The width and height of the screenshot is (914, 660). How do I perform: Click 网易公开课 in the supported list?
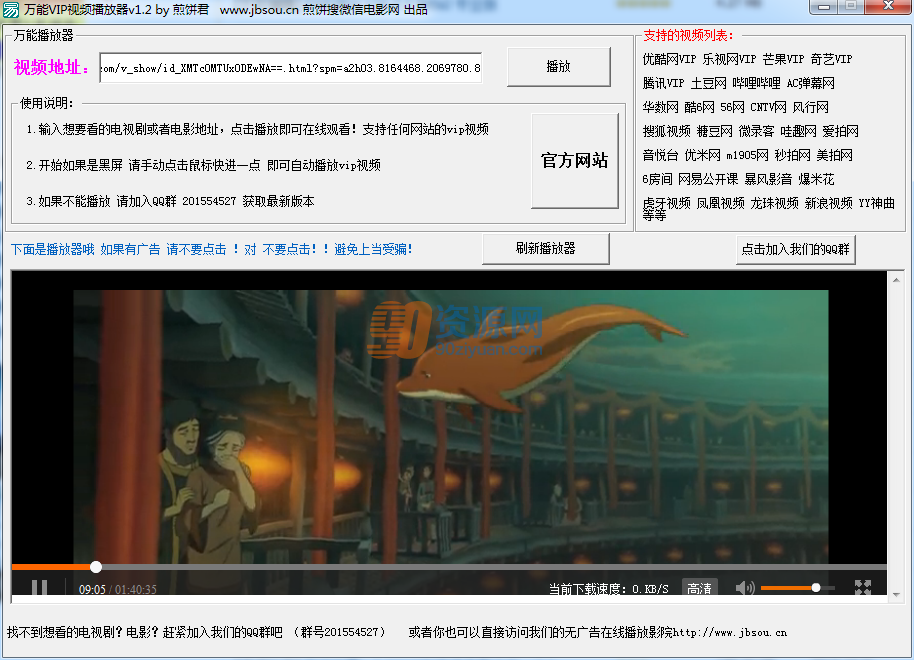708,179
